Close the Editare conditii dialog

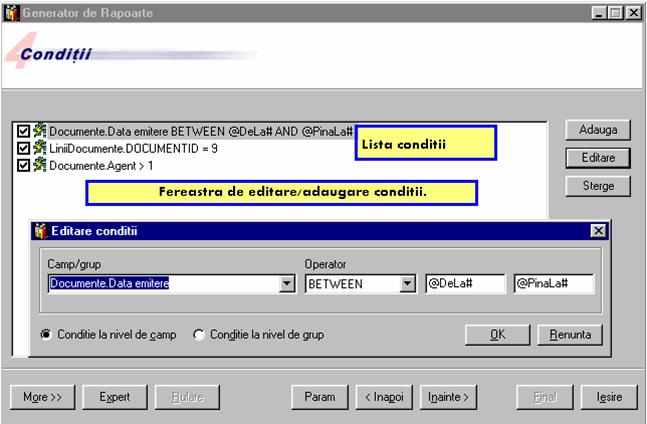(x=598, y=232)
